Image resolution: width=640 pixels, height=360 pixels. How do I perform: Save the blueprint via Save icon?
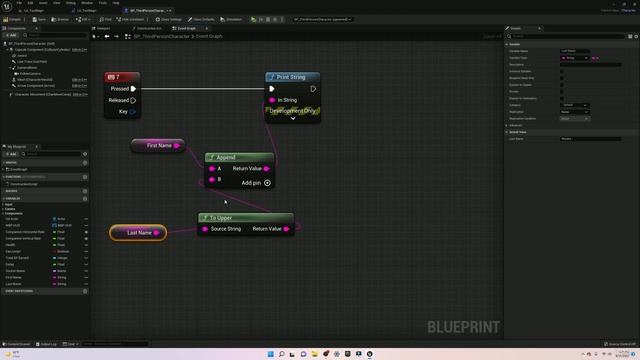(x=39, y=19)
